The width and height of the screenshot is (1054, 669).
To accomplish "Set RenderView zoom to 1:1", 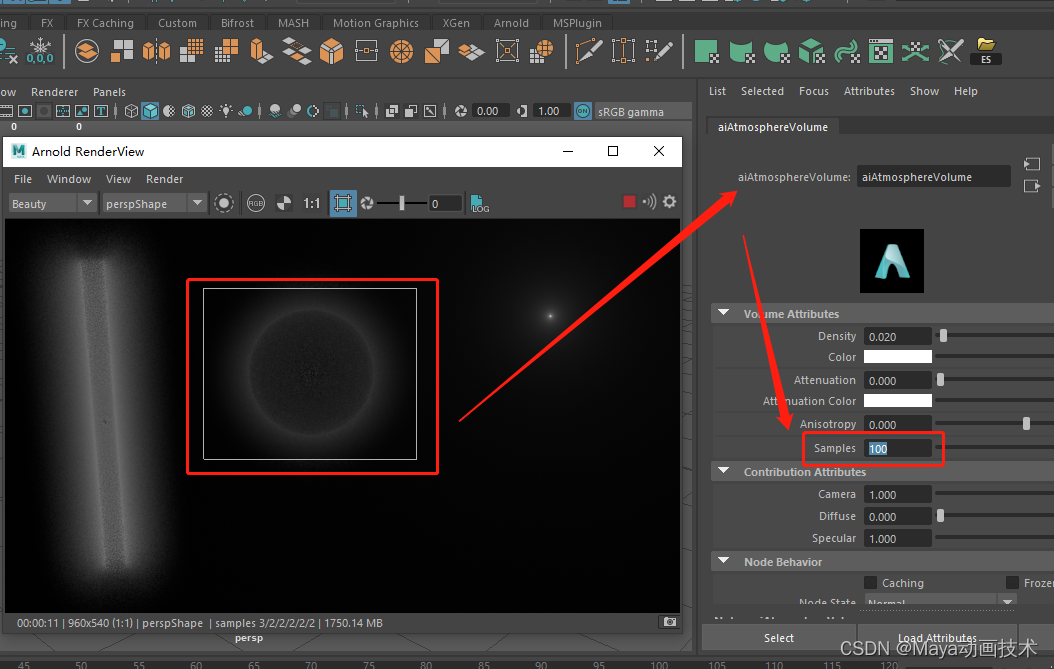I will [312, 203].
